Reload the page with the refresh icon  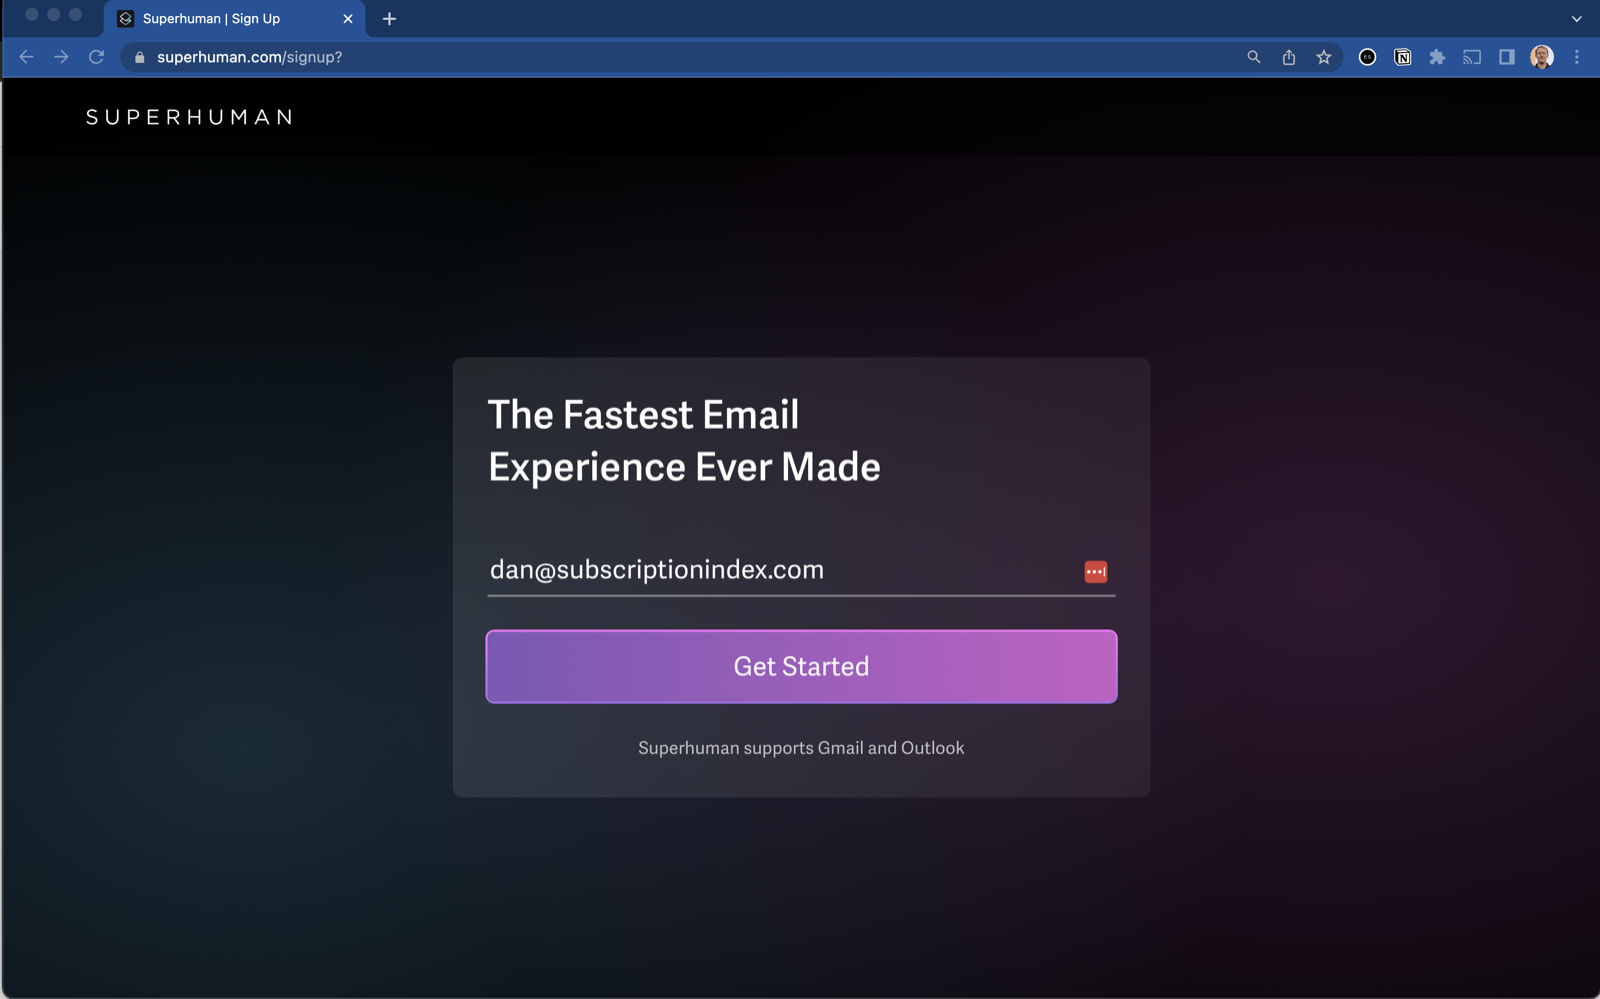click(x=97, y=57)
